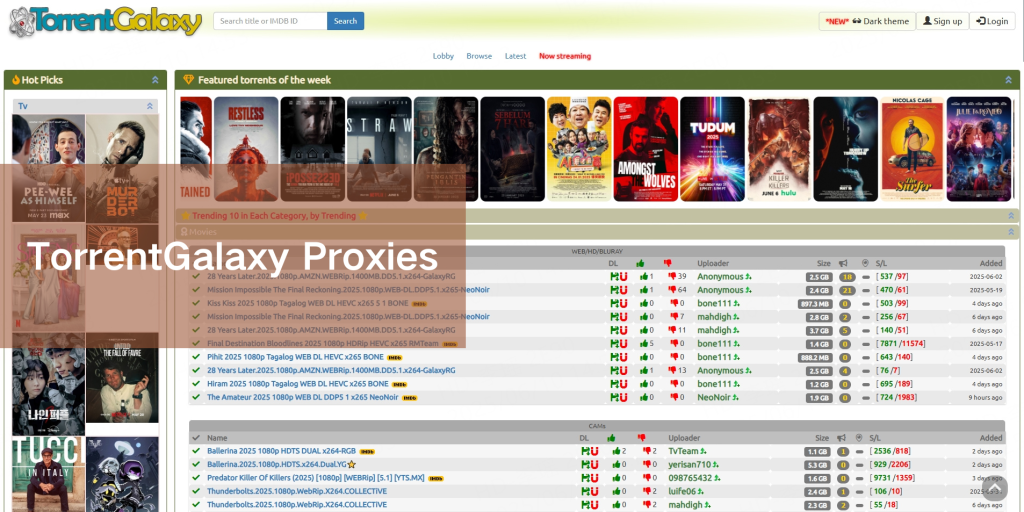Screen dimensions: 1024x512
Task: Click IMDb badge beside The Amateur 2025
Action: (409, 398)
